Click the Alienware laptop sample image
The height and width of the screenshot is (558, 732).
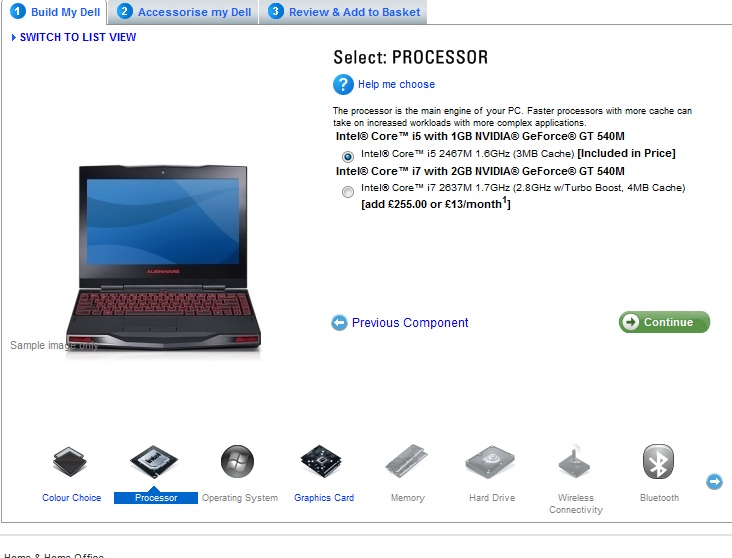pos(163,258)
